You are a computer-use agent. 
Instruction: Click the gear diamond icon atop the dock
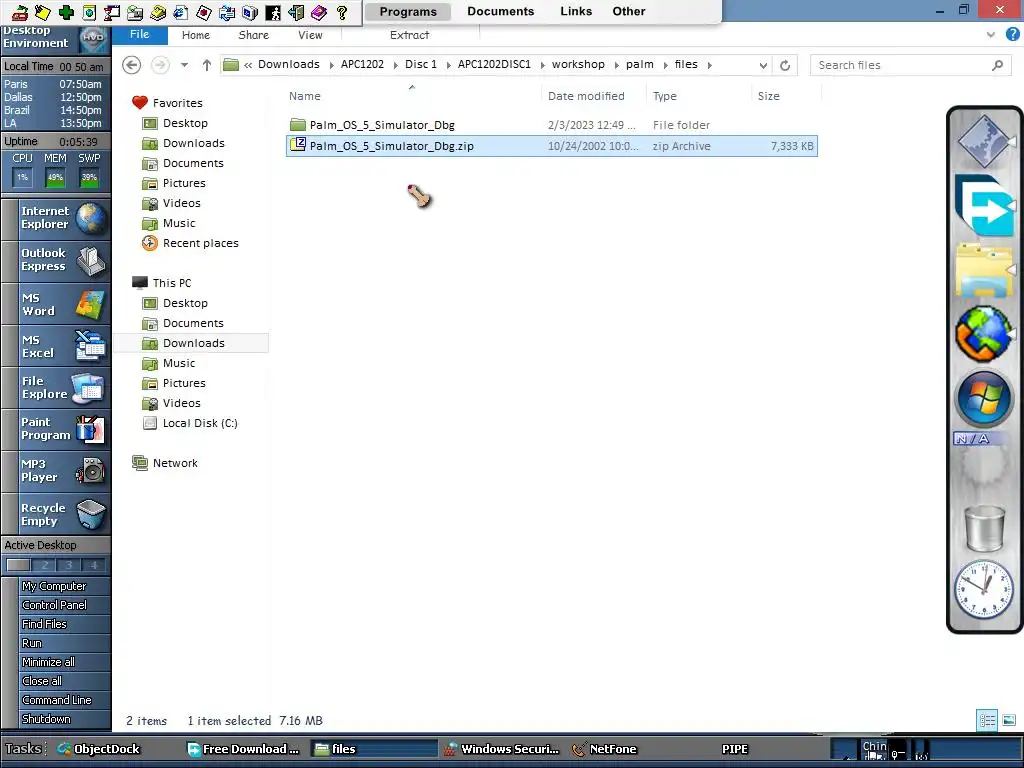[x=984, y=142]
